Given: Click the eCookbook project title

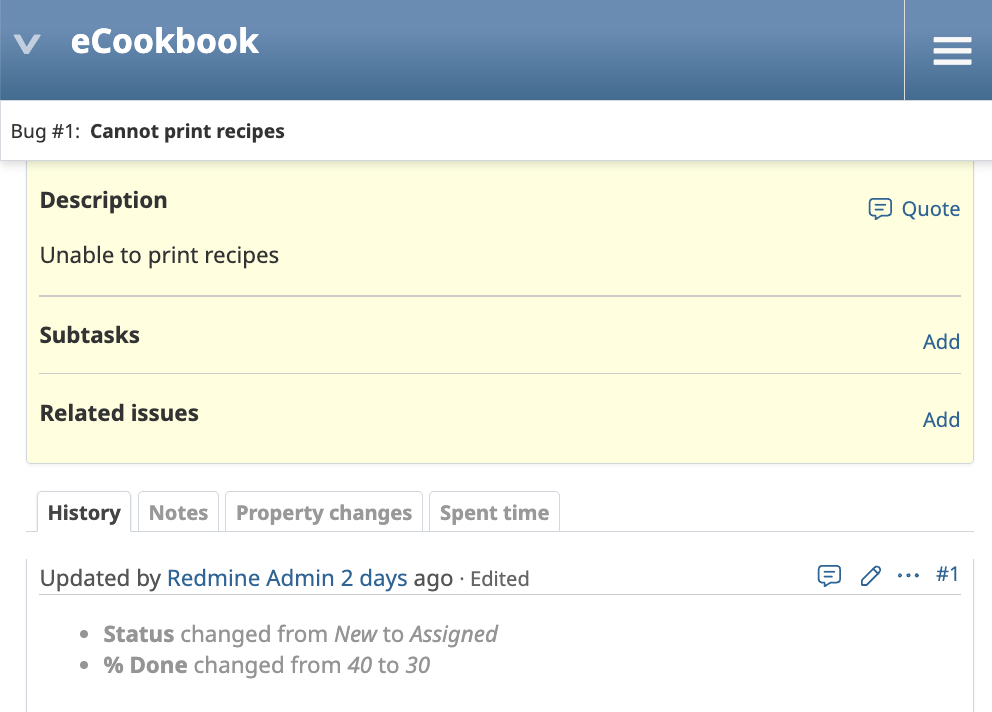Looking at the screenshot, I should coord(166,41).
